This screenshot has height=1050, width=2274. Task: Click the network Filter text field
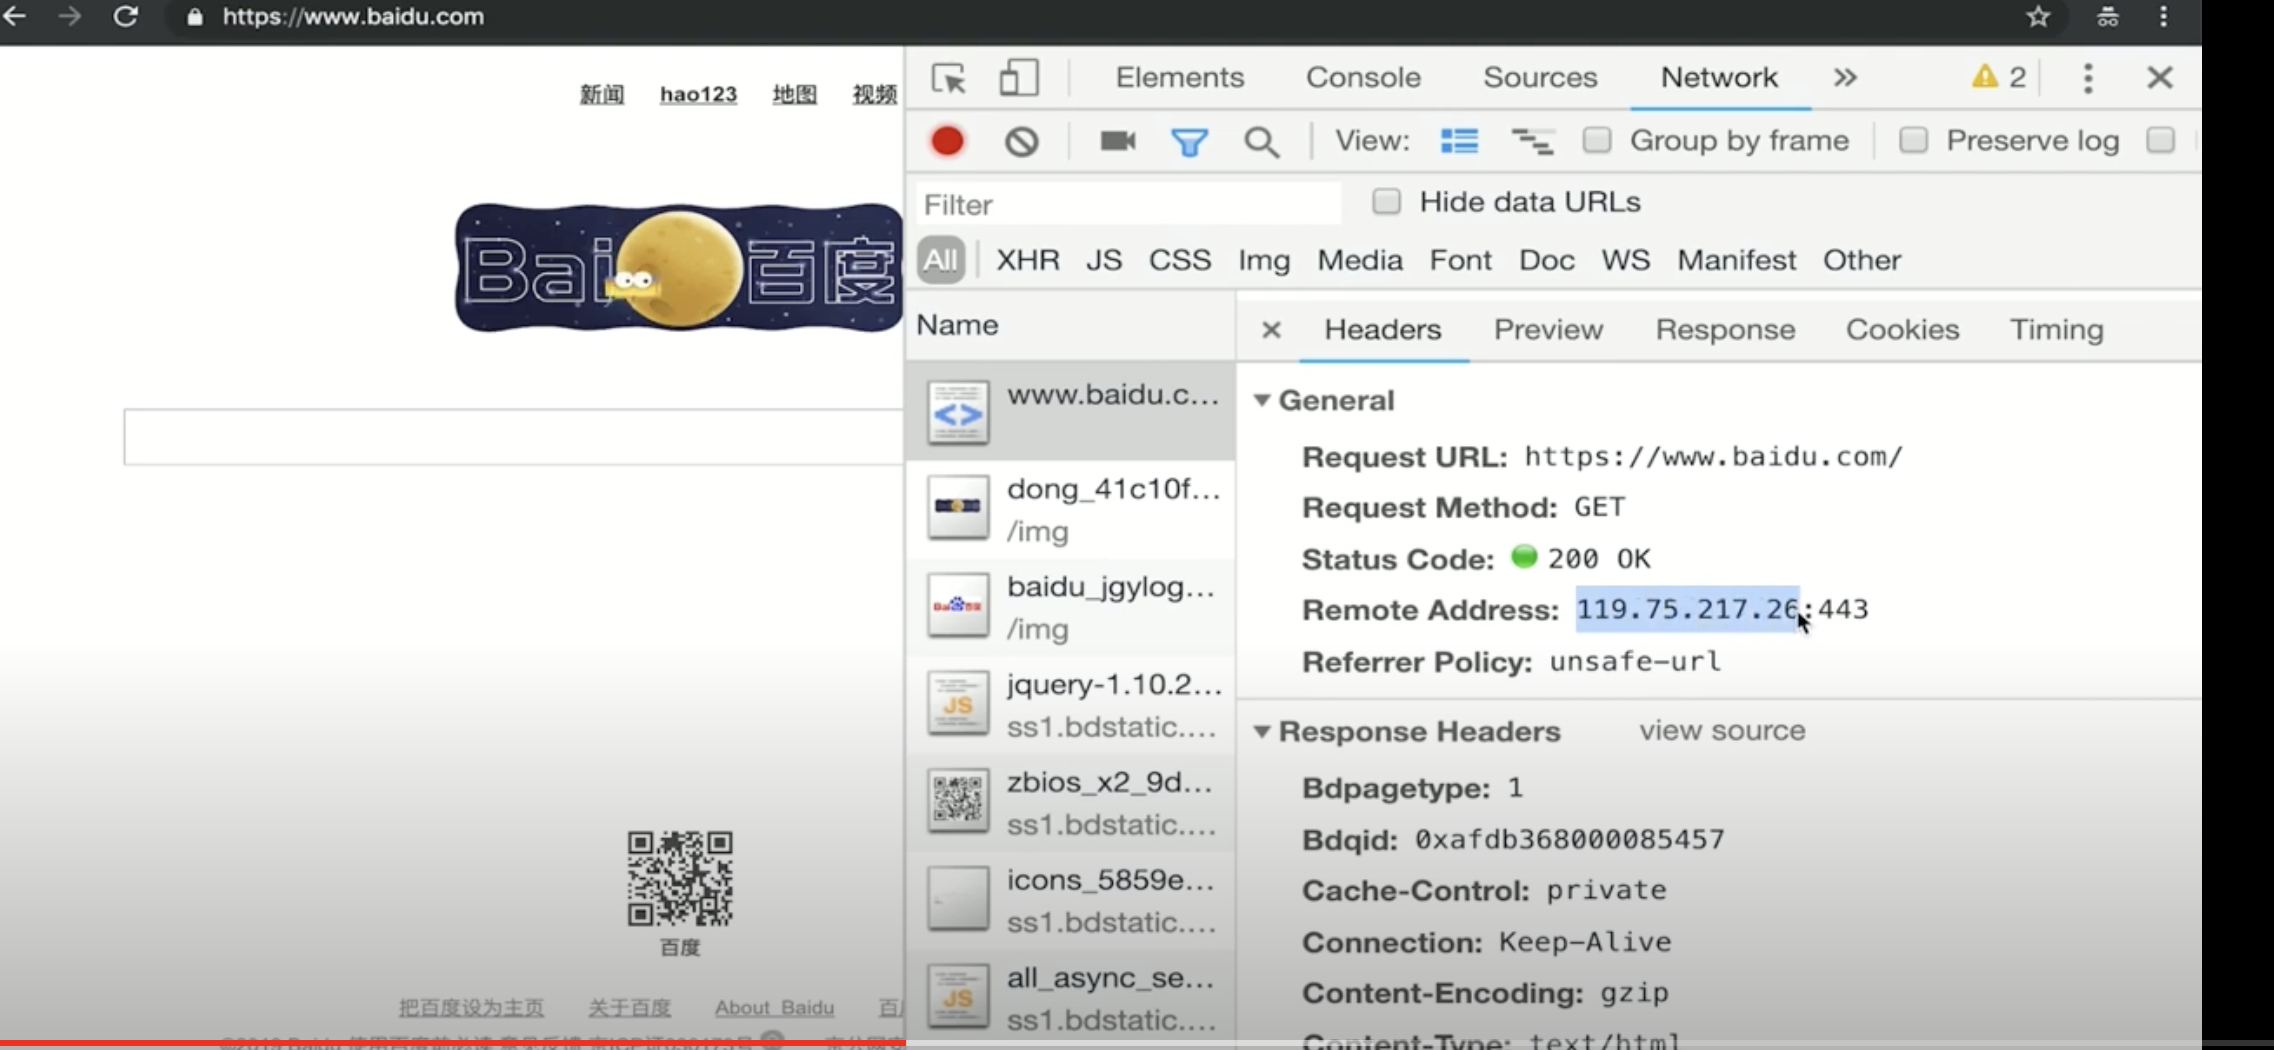[x=1128, y=205]
